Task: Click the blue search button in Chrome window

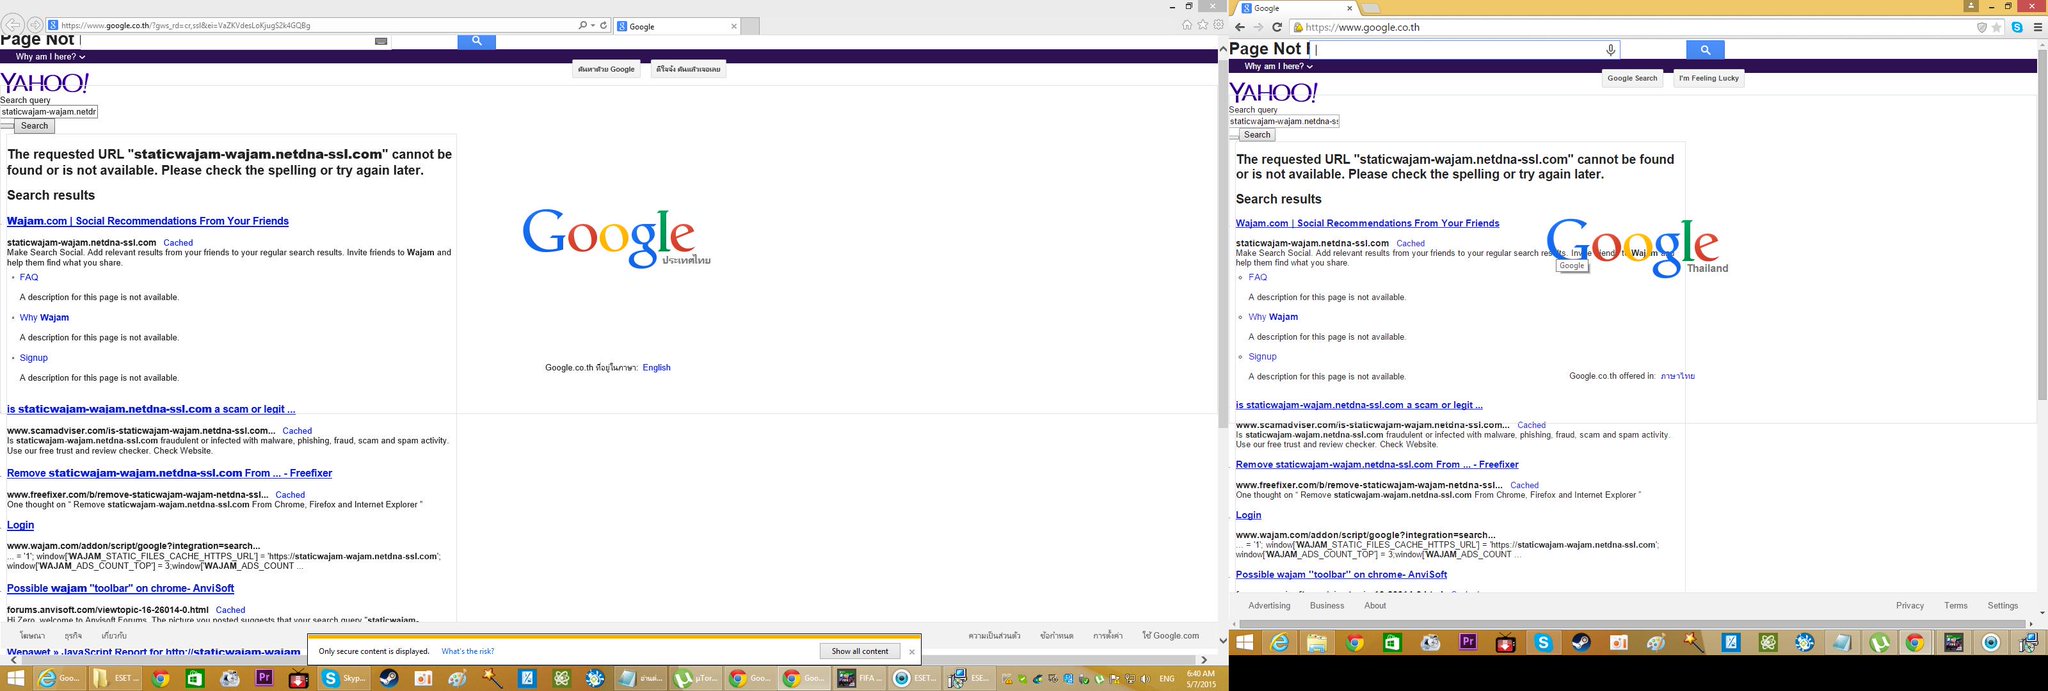Action: tap(1705, 50)
